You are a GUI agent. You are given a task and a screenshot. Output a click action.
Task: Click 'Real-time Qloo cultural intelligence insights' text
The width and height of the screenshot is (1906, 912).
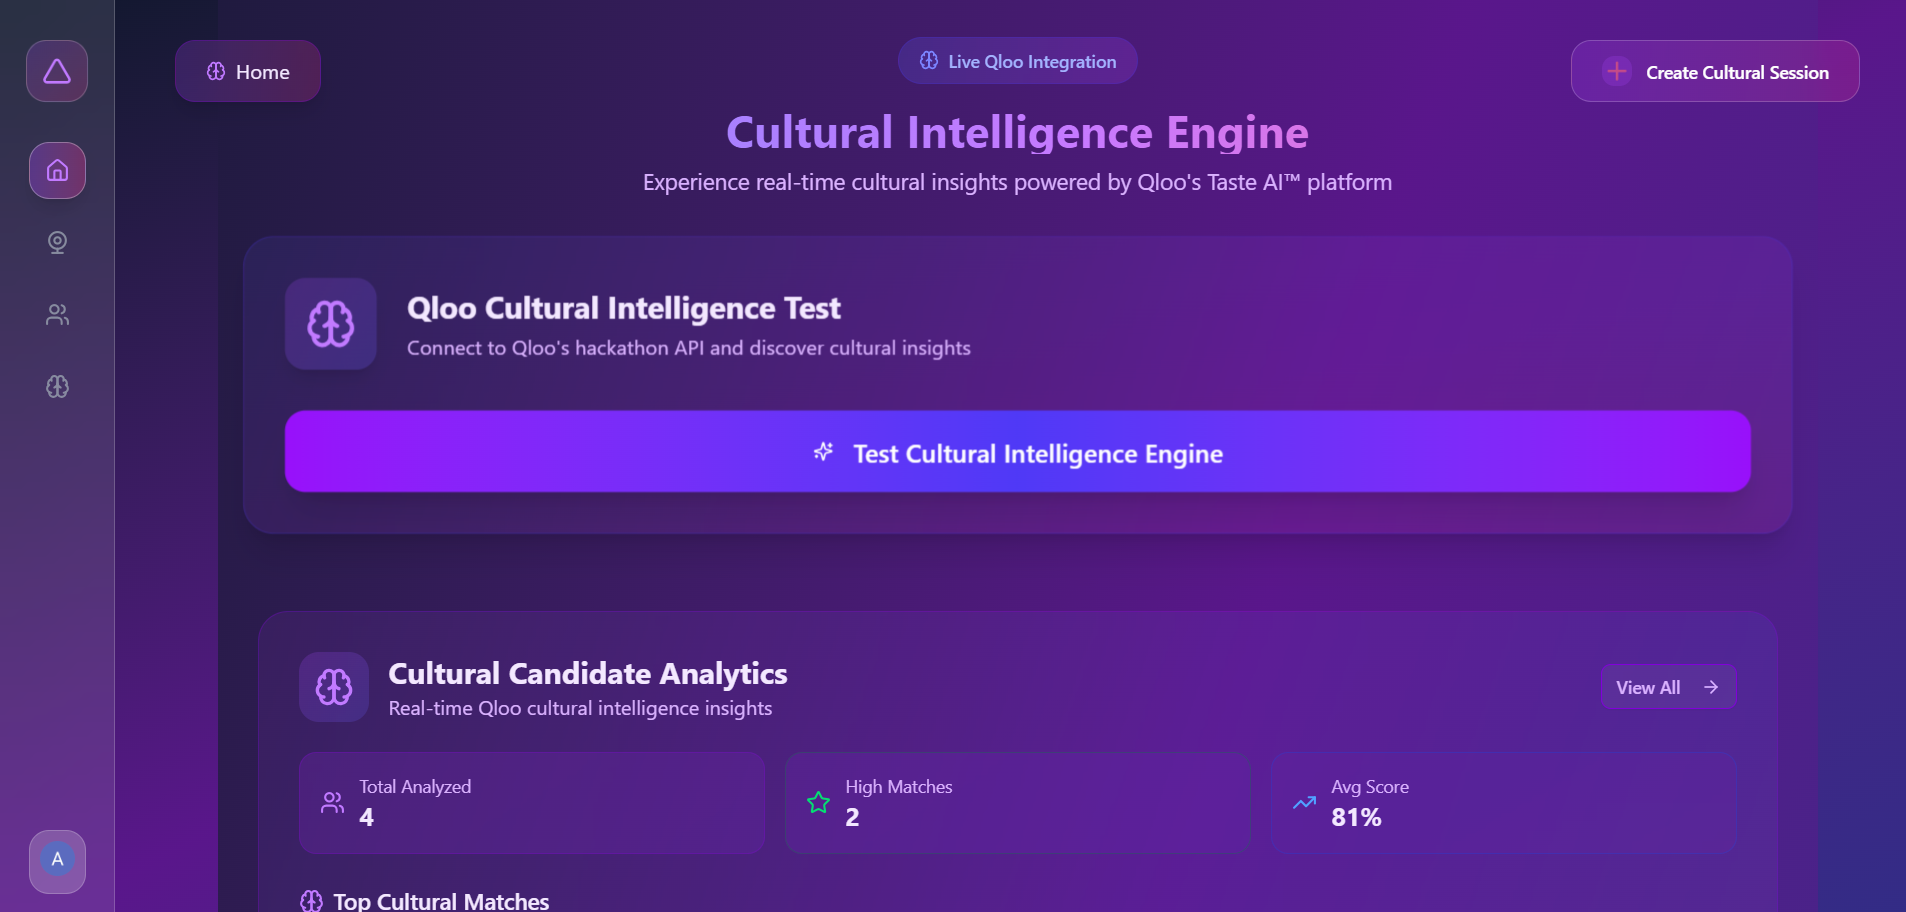click(x=580, y=708)
